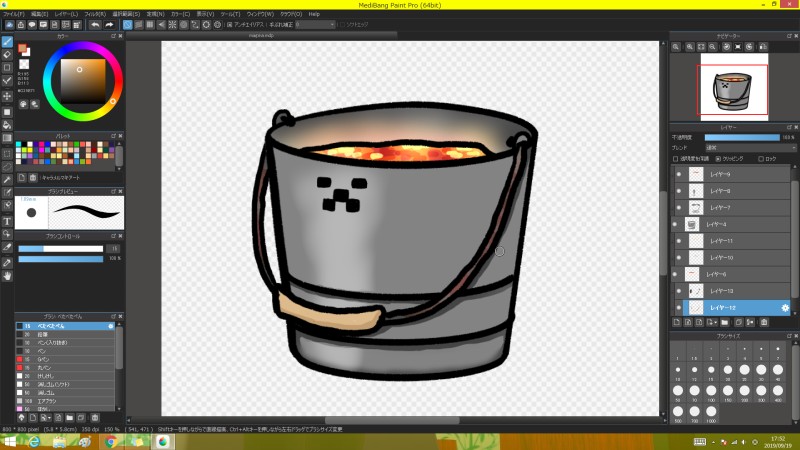
Task: Hide レイヤー9 visibility dot
Action: click(x=679, y=174)
